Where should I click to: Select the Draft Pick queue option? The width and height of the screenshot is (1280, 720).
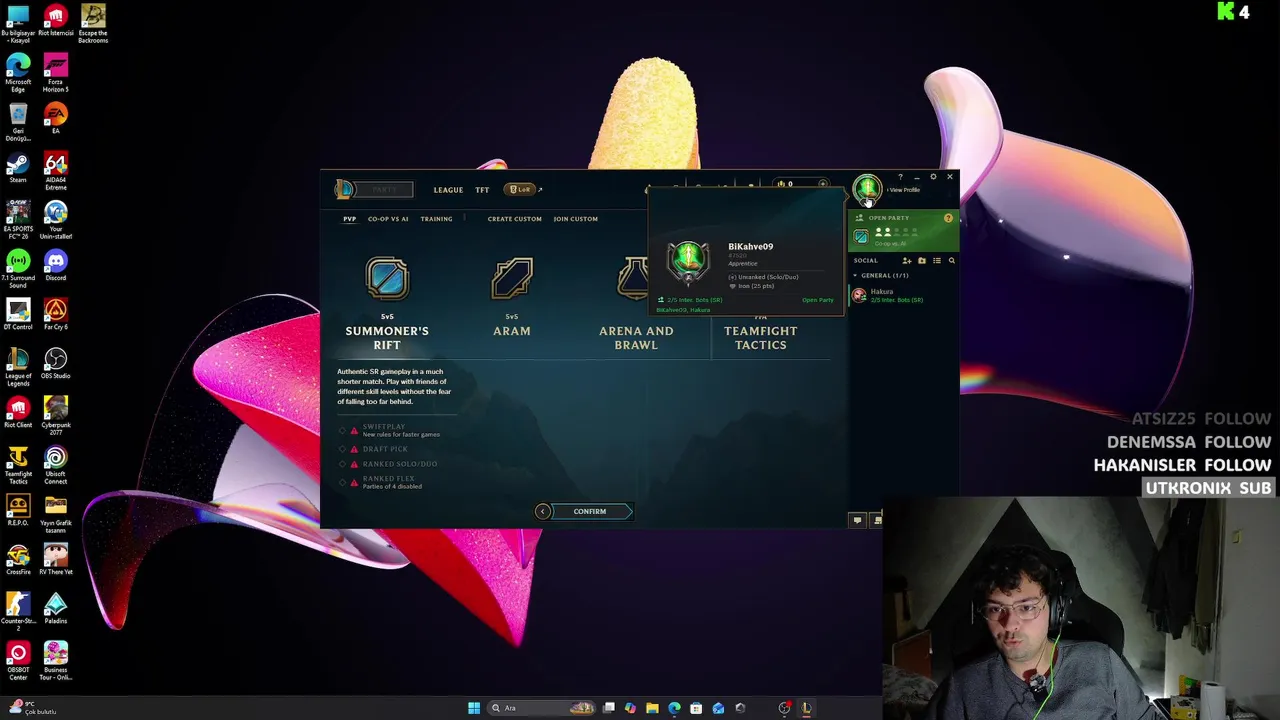click(x=377, y=449)
